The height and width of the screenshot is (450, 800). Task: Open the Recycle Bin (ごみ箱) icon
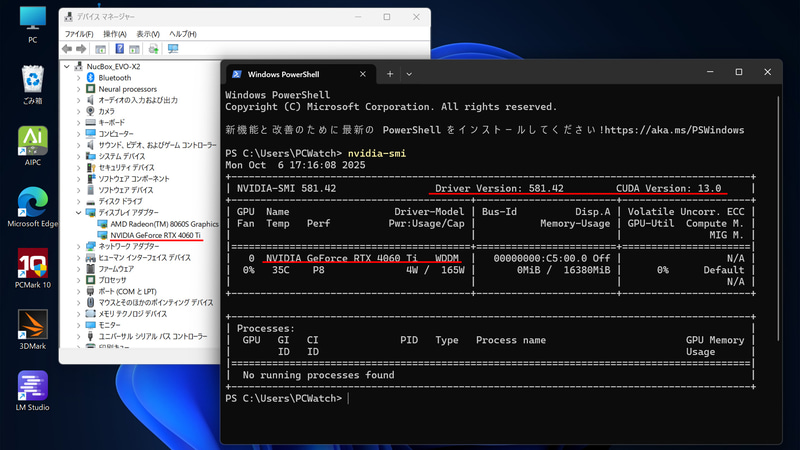[x=33, y=85]
